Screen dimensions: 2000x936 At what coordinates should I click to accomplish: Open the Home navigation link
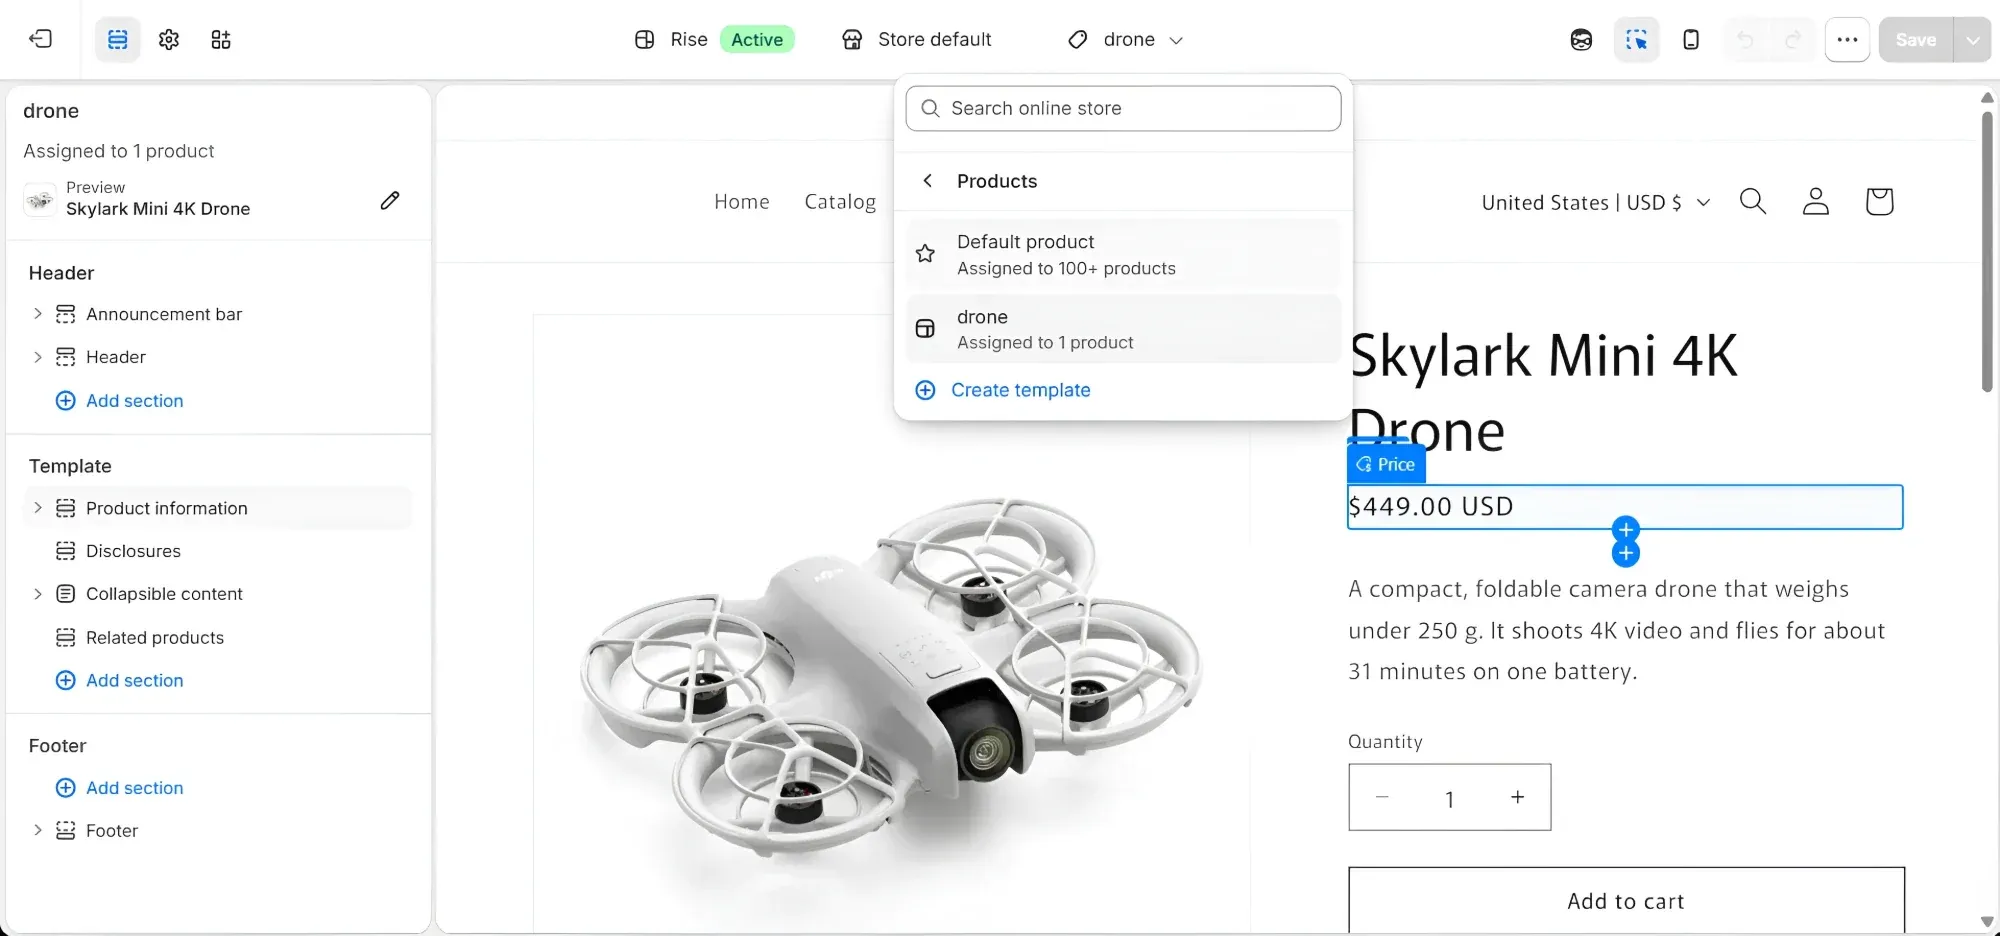[x=742, y=202]
